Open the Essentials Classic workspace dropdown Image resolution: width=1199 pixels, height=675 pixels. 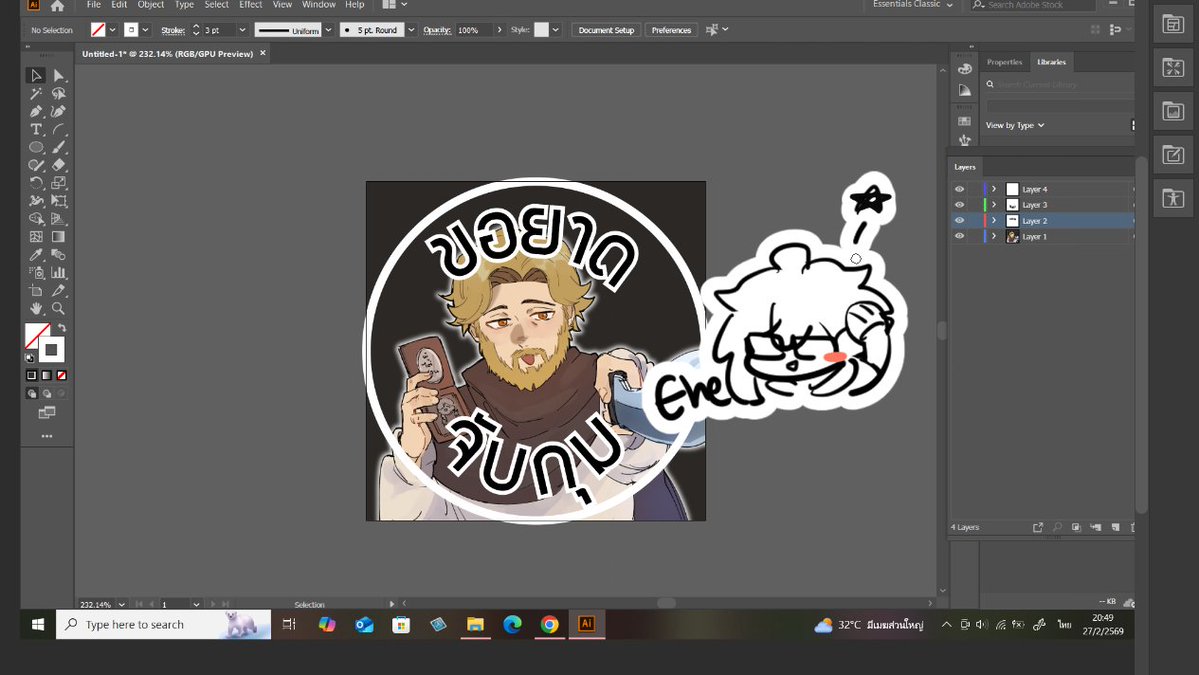pos(913,5)
